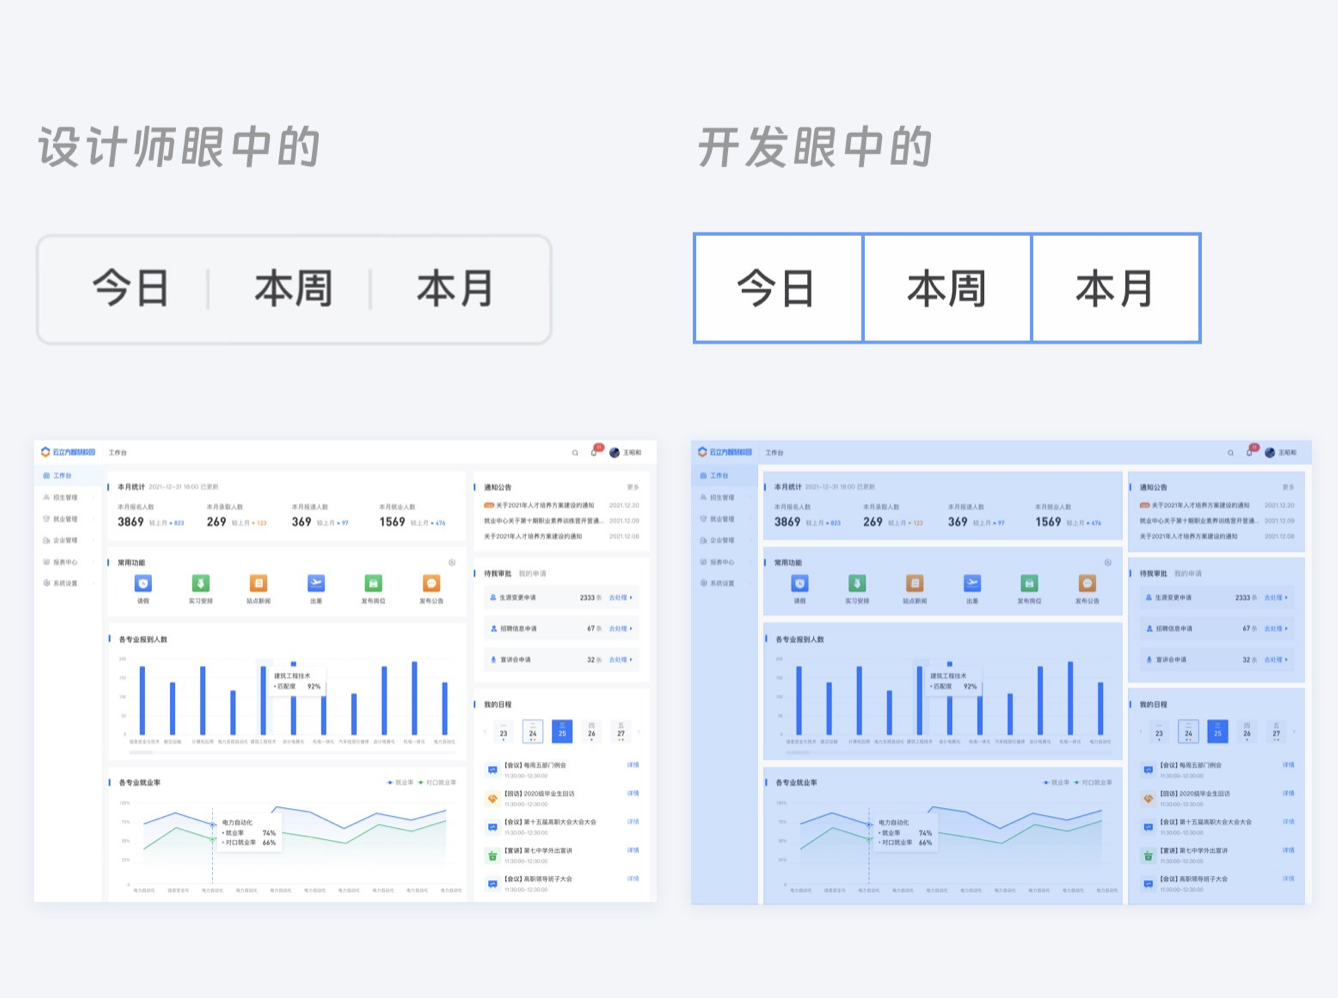Open 发布公告 orange icon in right dashboard
The image size is (1338, 998).
point(1087,584)
